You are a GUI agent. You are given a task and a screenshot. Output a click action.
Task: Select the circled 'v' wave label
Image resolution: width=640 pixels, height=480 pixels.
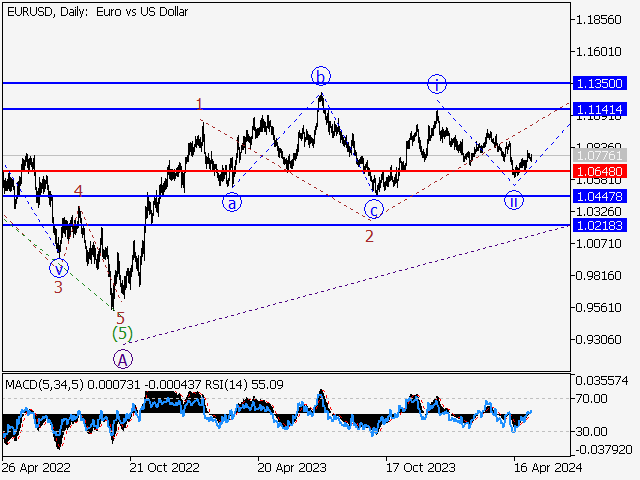pos(59,269)
